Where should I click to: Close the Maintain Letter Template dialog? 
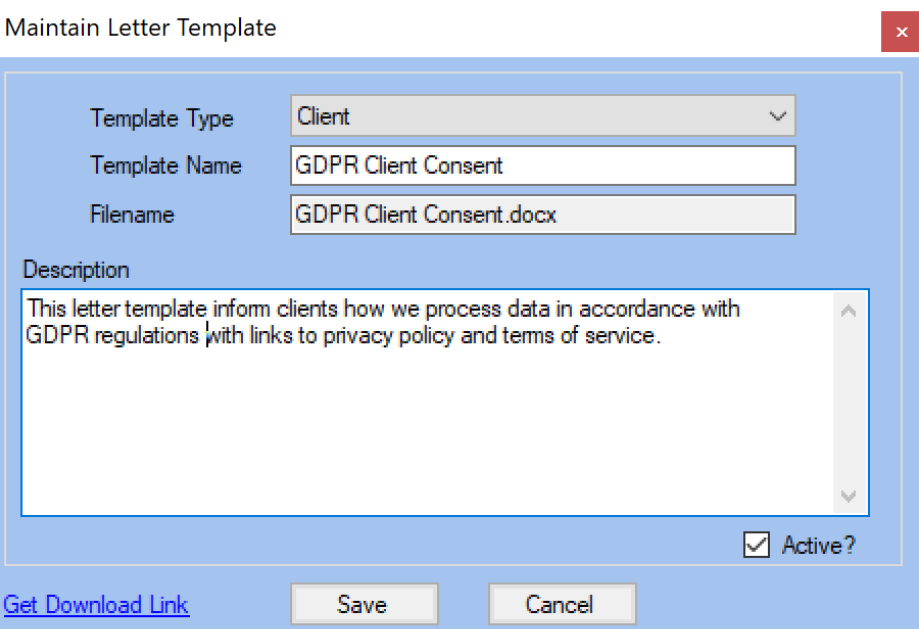point(901,32)
